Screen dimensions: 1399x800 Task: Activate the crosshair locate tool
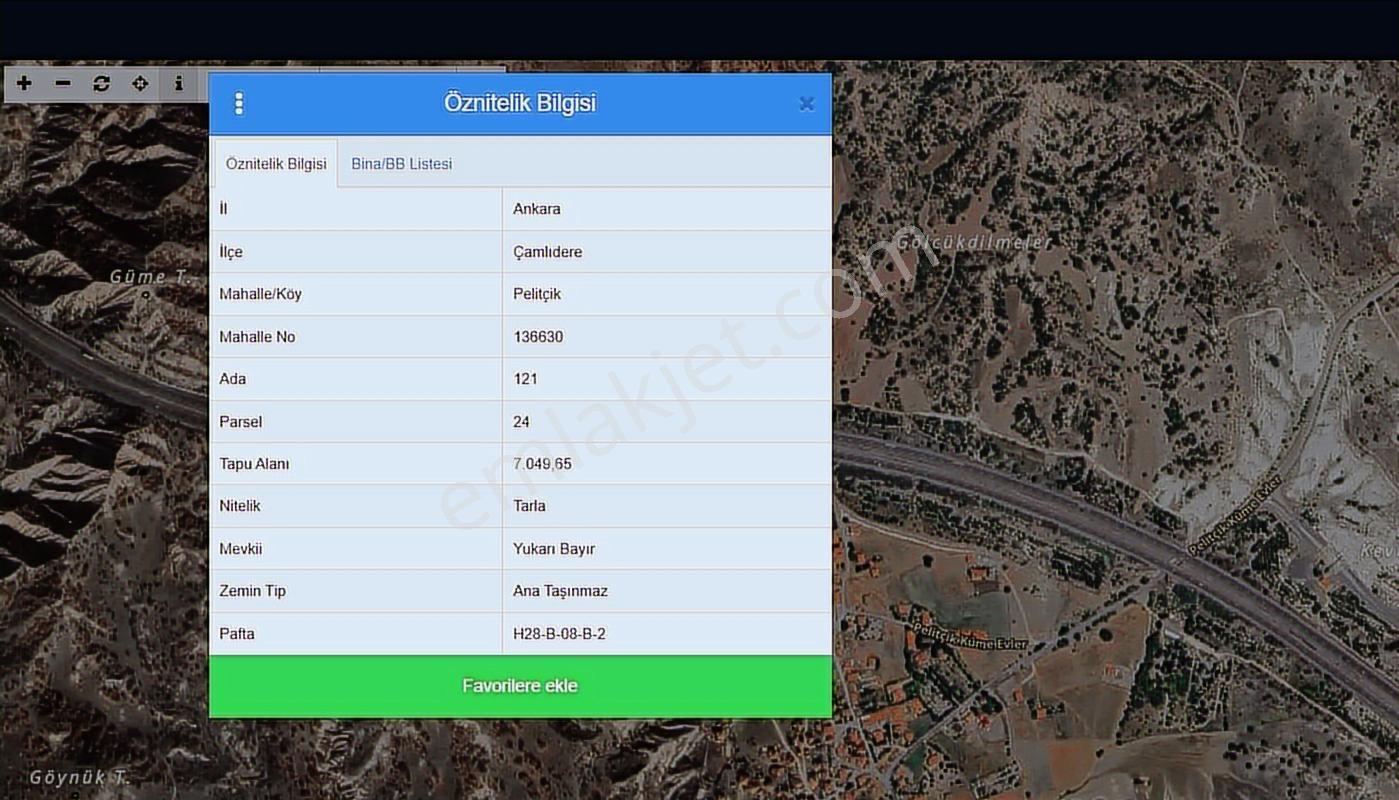(x=140, y=84)
